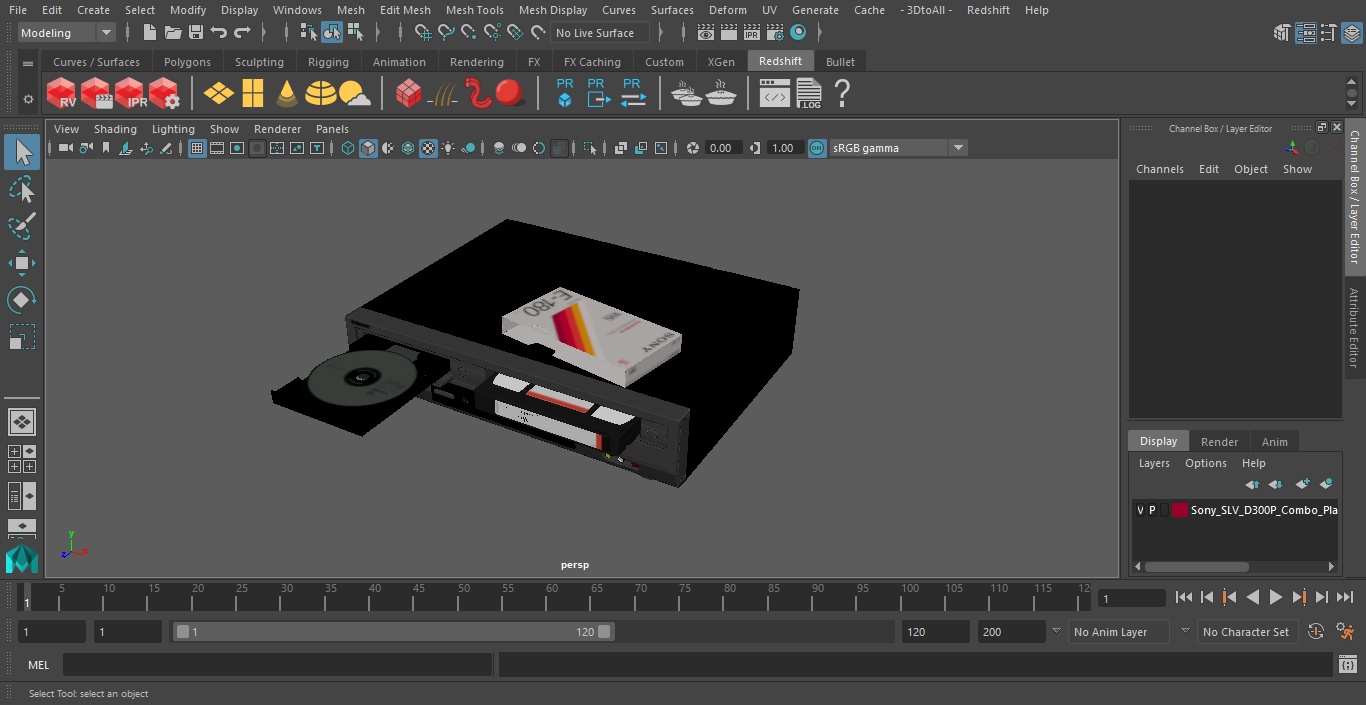
Task: Toggle the viewport grid display
Action: pyautogui.click(x=197, y=148)
